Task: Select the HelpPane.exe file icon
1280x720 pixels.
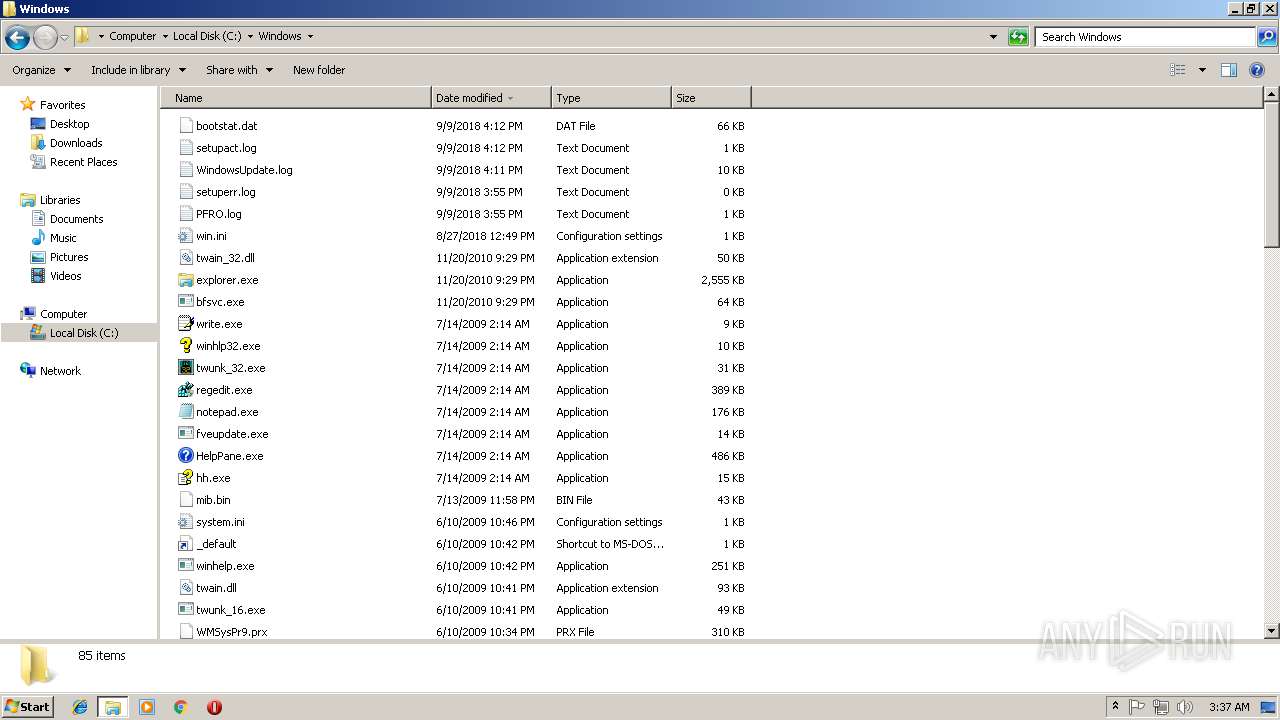Action: (185, 456)
